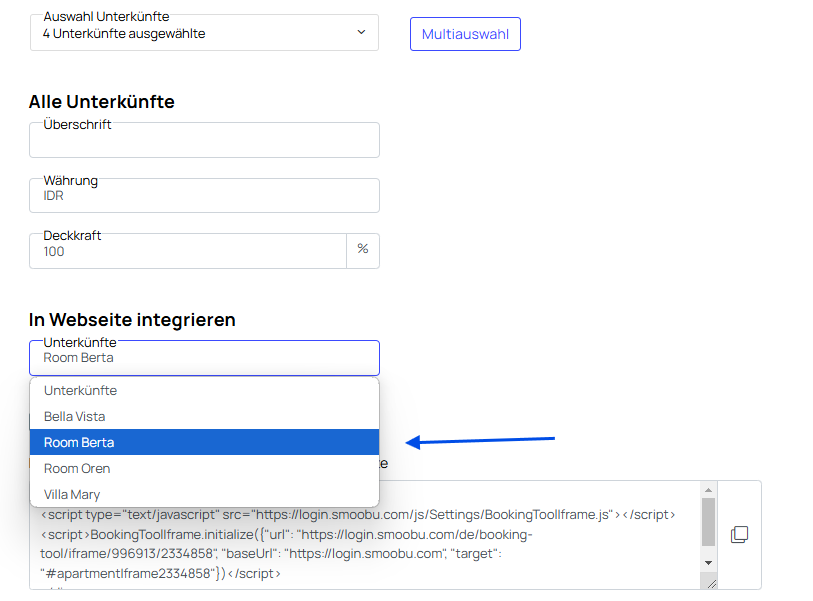This screenshot has width=813, height=601.
Task: Click the code box scrollbar thumb
Action: pyautogui.click(x=708, y=522)
